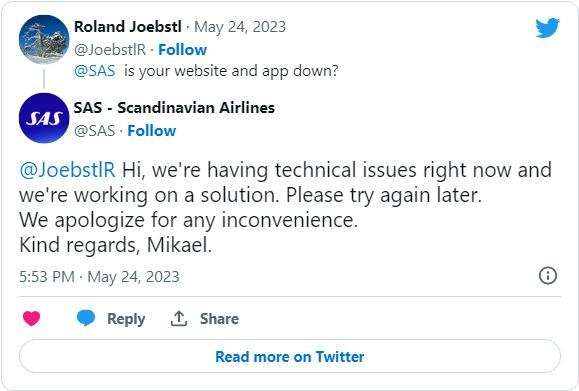Click Read more on Twitter button
This screenshot has height=391, width=579.
tap(290, 357)
